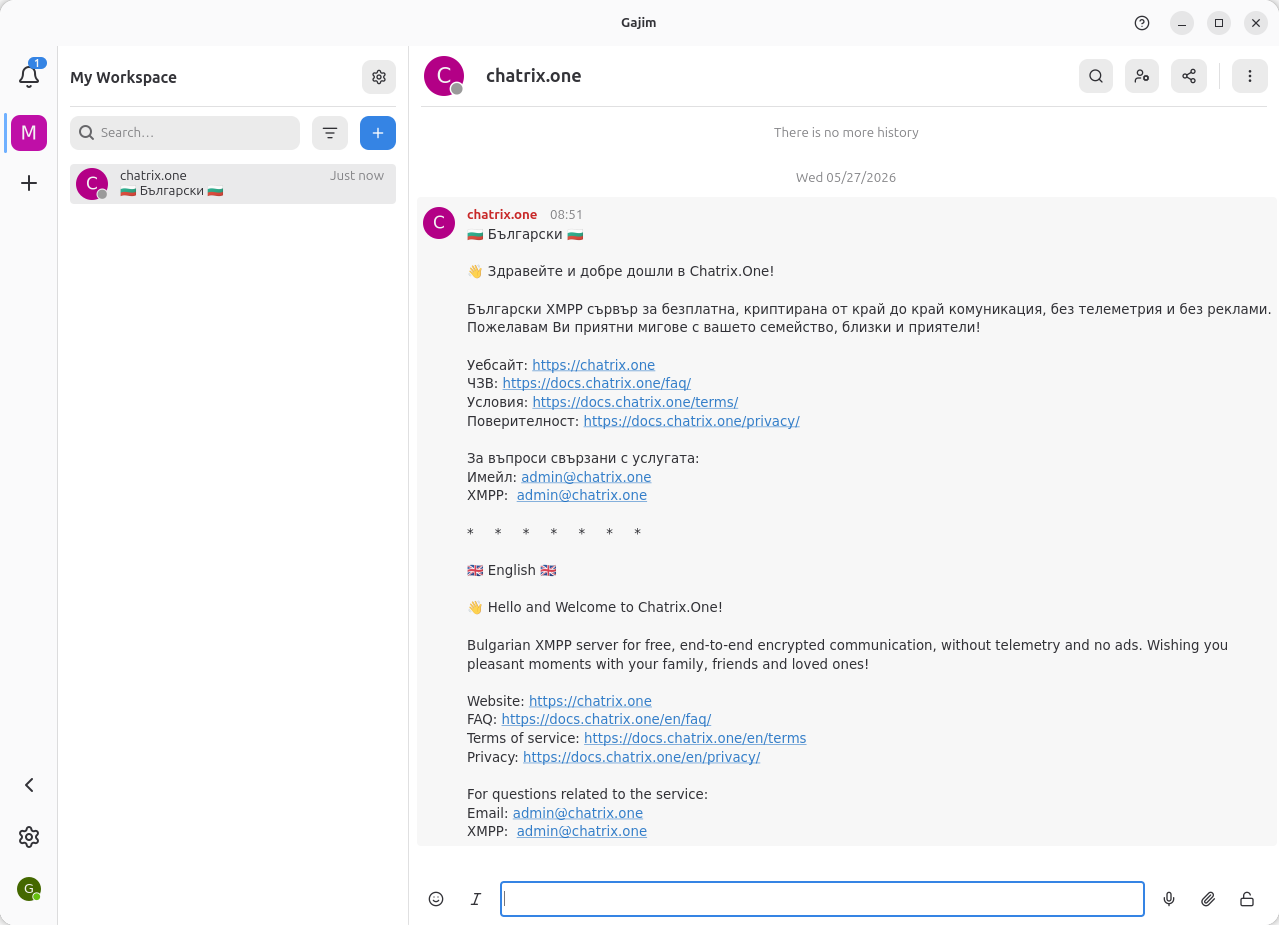This screenshot has height=925, width=1279.
Task: Open the share icon in chat header
Action: point(1189,76)
